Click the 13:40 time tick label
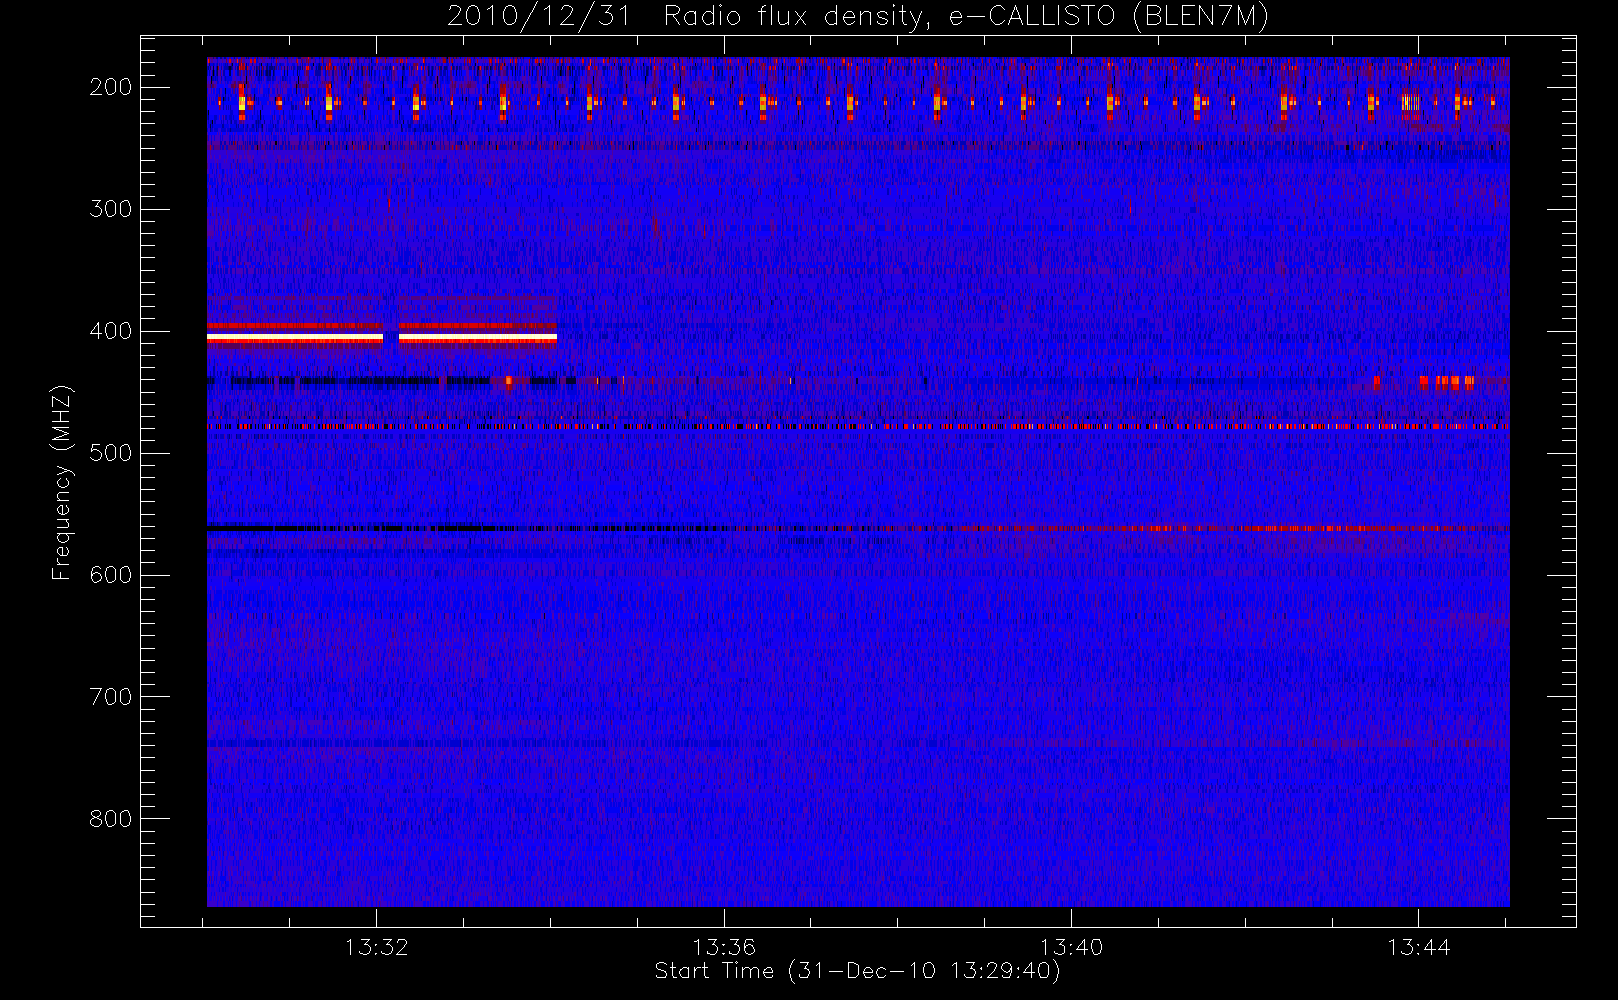The image size is (1618, 1000). (x=1071, y=947)
